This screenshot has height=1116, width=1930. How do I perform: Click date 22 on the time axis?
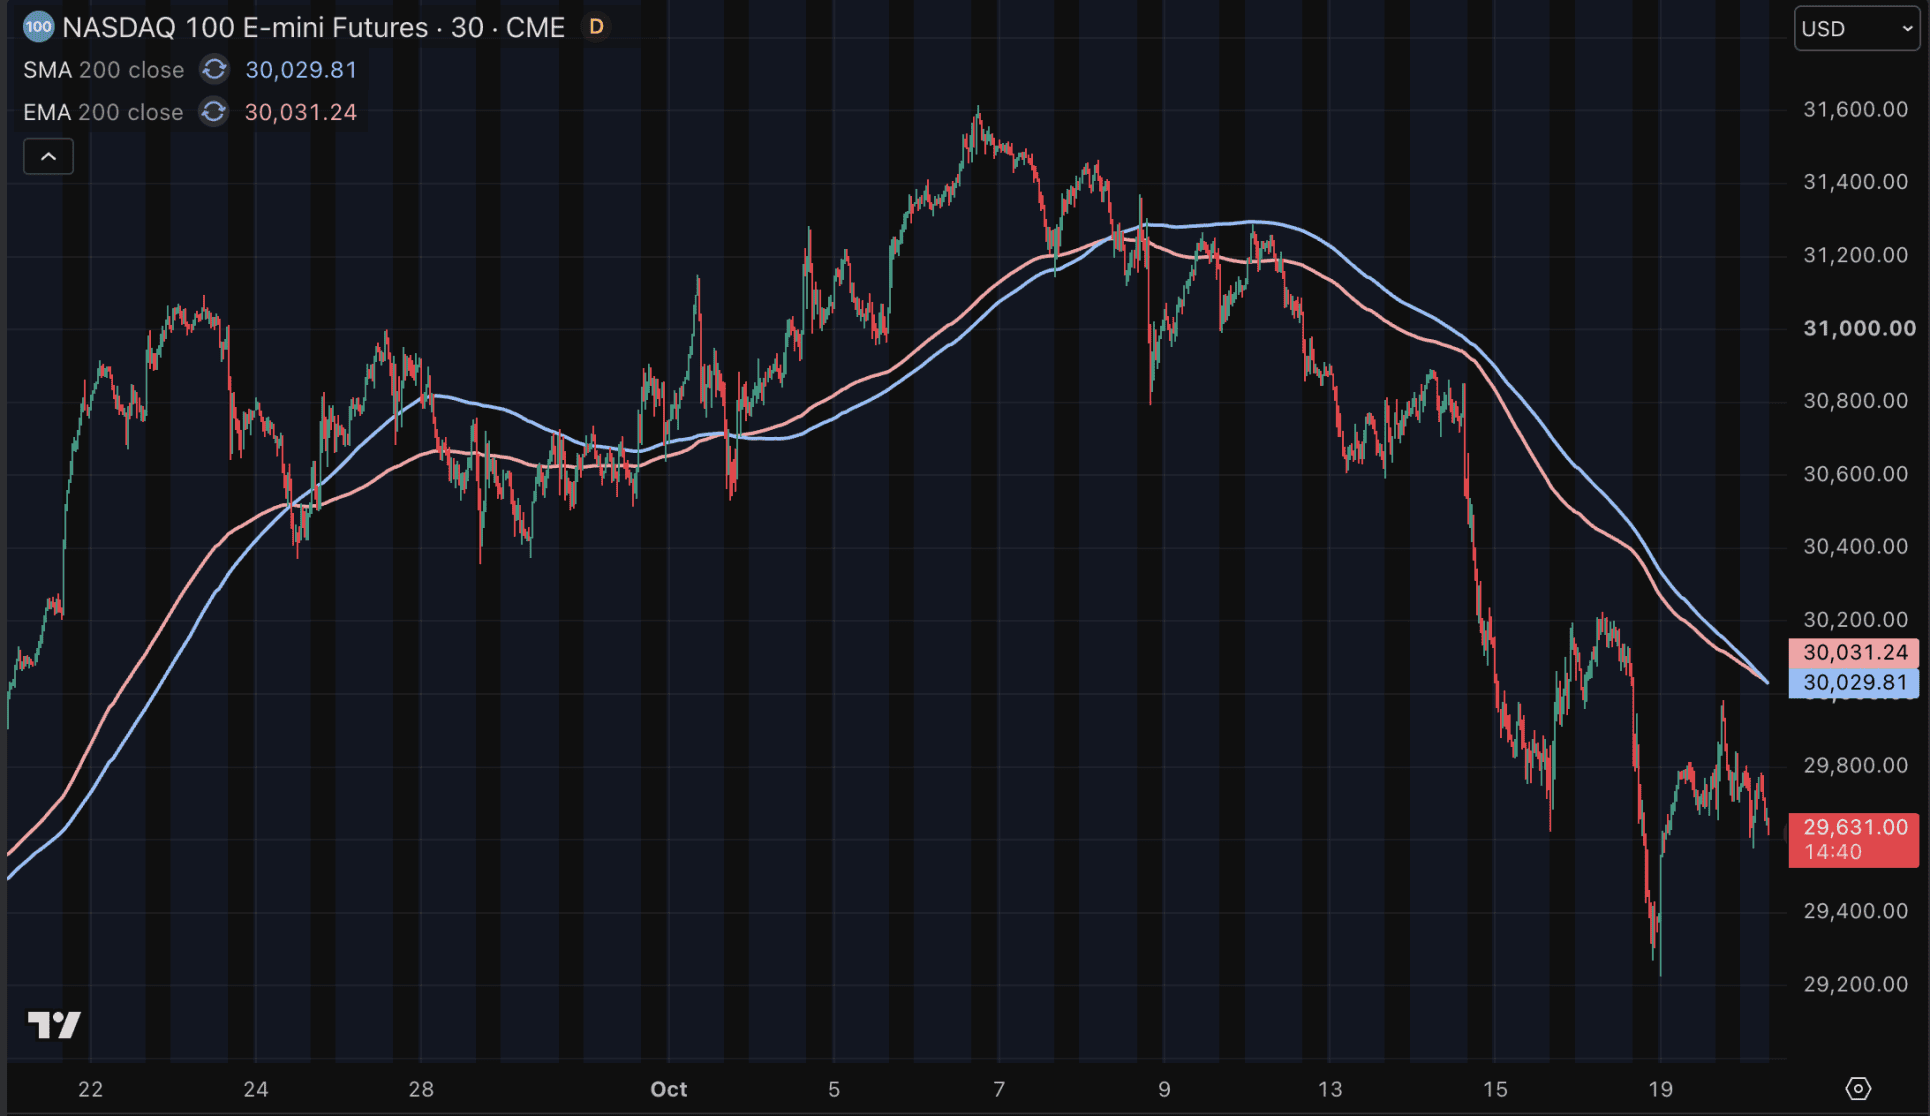(91, 1089)
